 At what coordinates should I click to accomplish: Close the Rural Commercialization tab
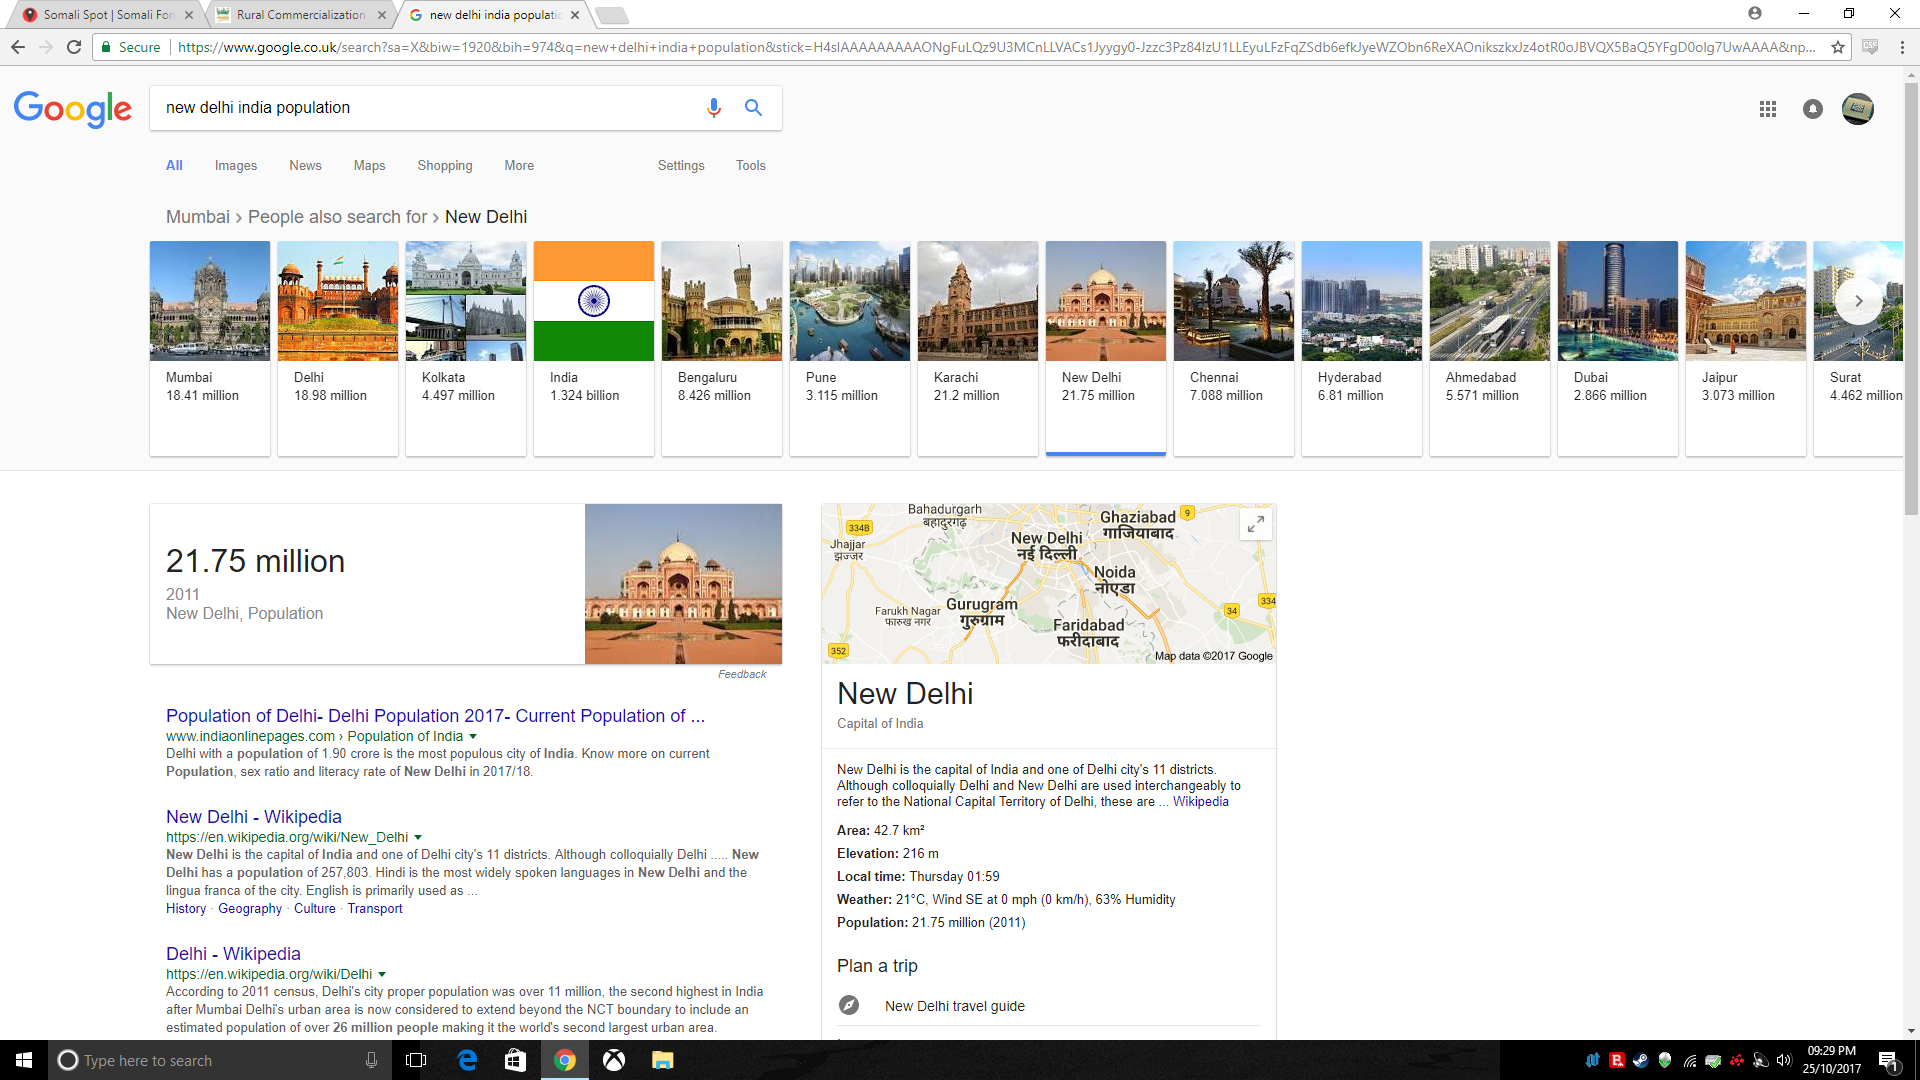pyautogui.click(x=382, y=15)
